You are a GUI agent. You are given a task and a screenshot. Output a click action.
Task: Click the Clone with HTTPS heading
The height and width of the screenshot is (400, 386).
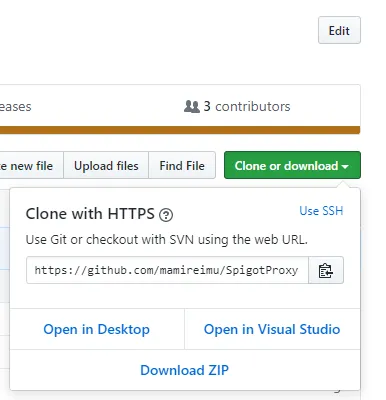point(90,214)
